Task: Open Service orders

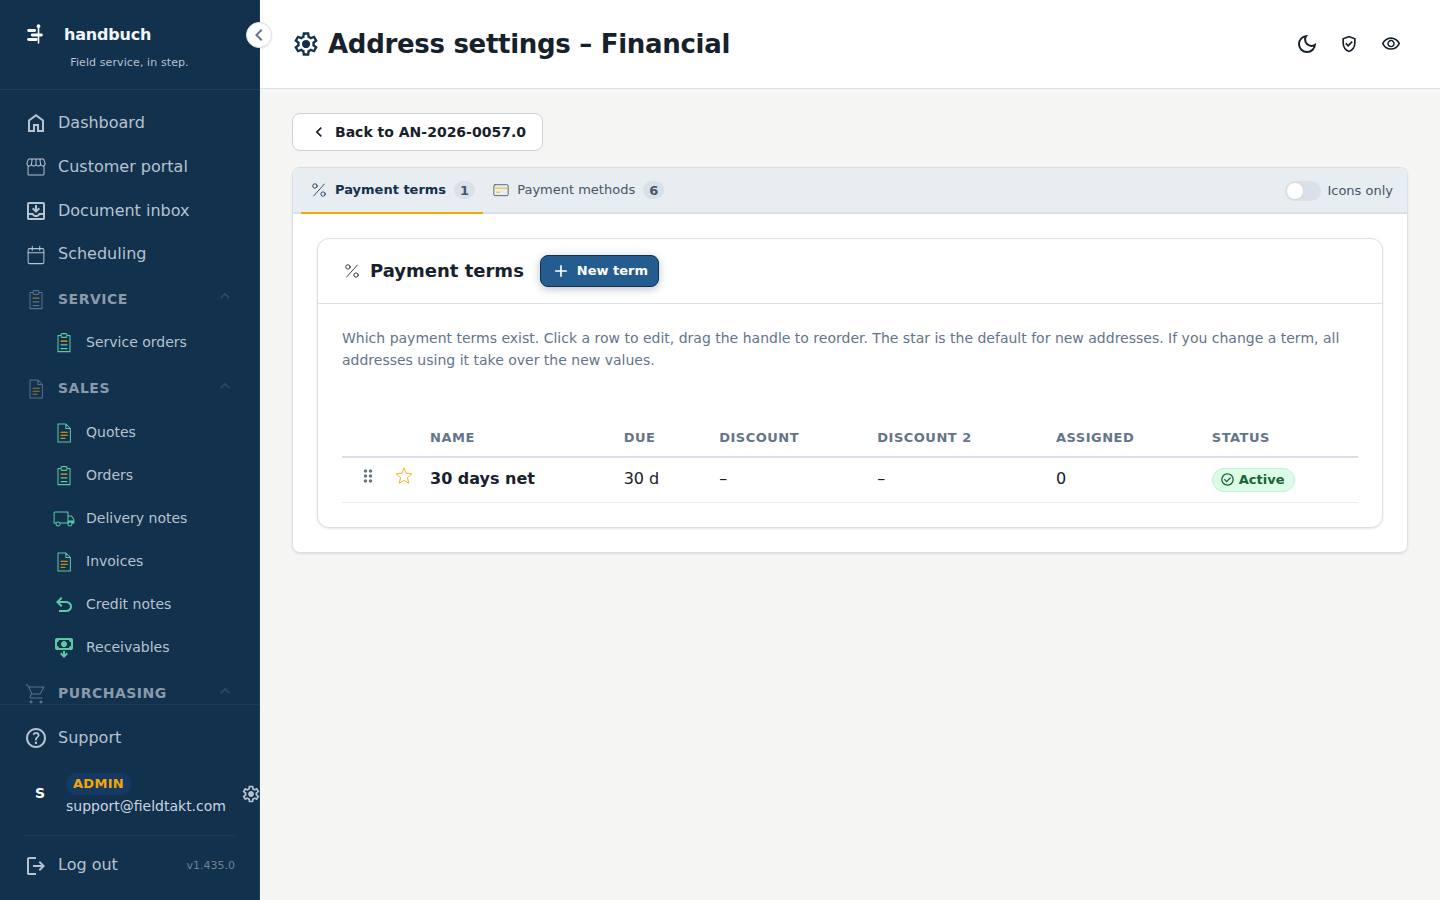Action: [x=136, y=342]
